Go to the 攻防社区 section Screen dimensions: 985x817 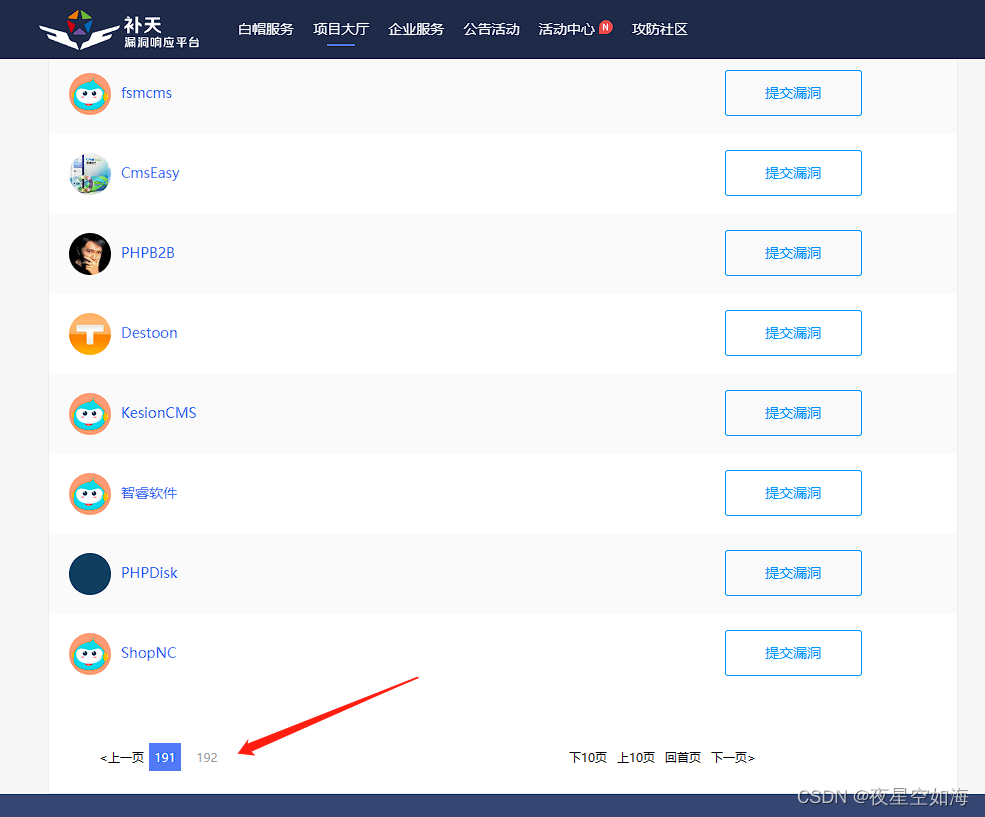coord(660,29)
